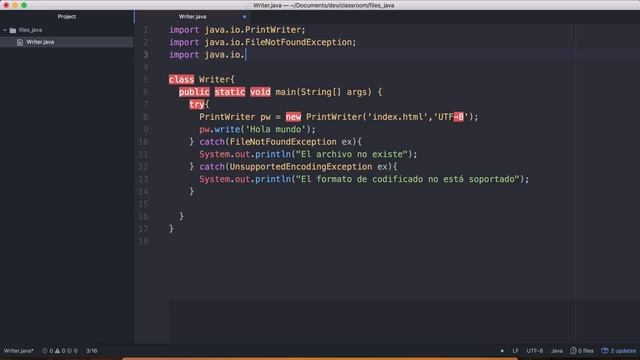Click the highlighted 'class' keyword
This screenshot has height=360, width=640.
pos(181,80)
